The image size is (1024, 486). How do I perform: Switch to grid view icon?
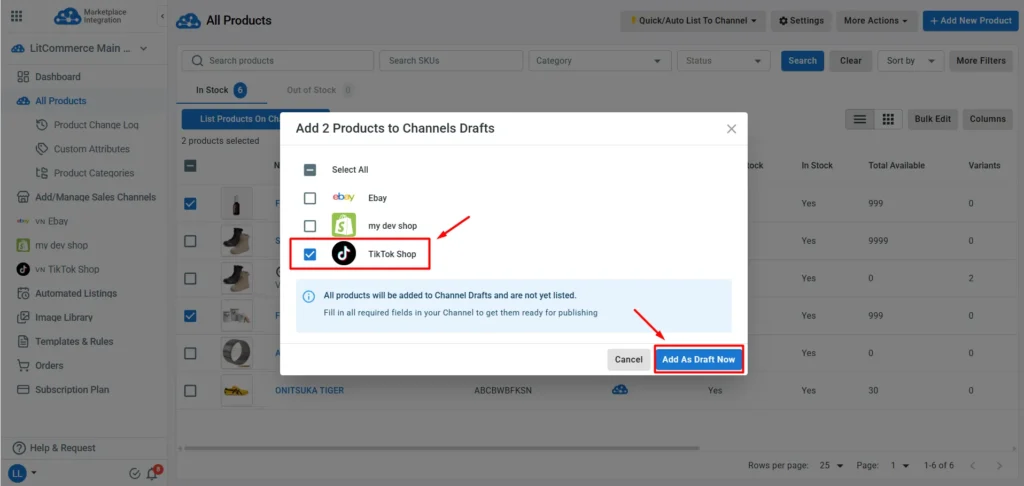pos(888,120)
